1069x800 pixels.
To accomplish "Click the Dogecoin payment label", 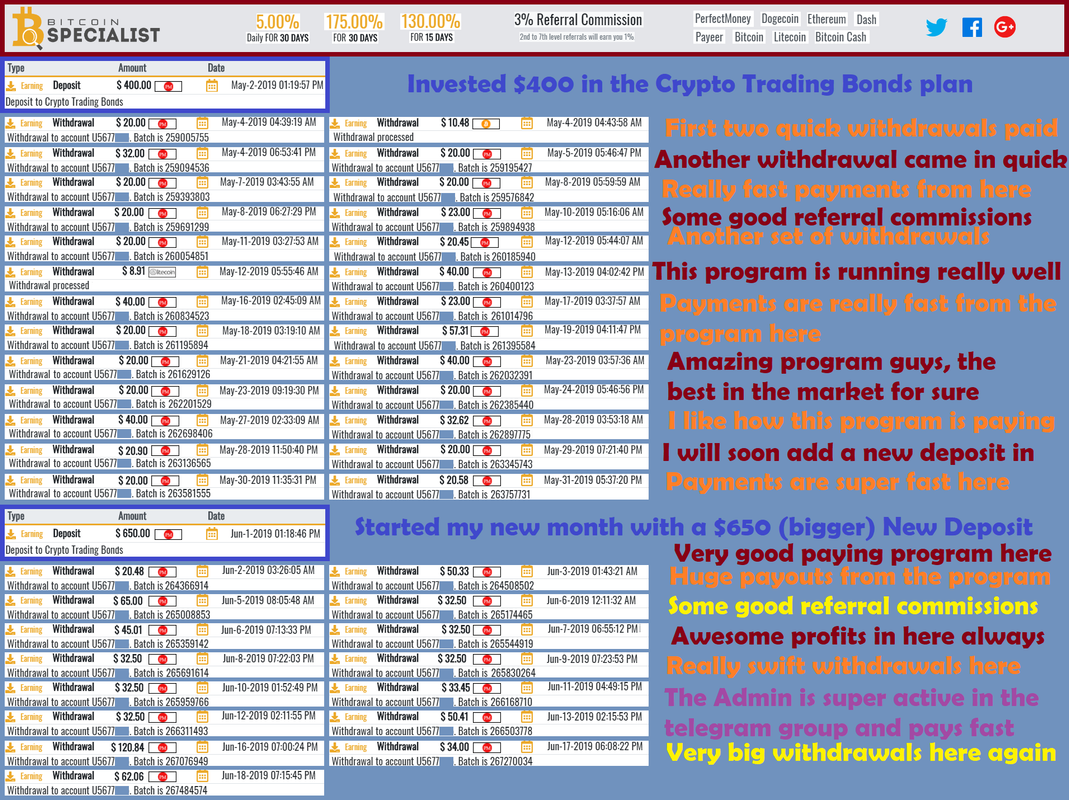I will [x=780, y=19].
